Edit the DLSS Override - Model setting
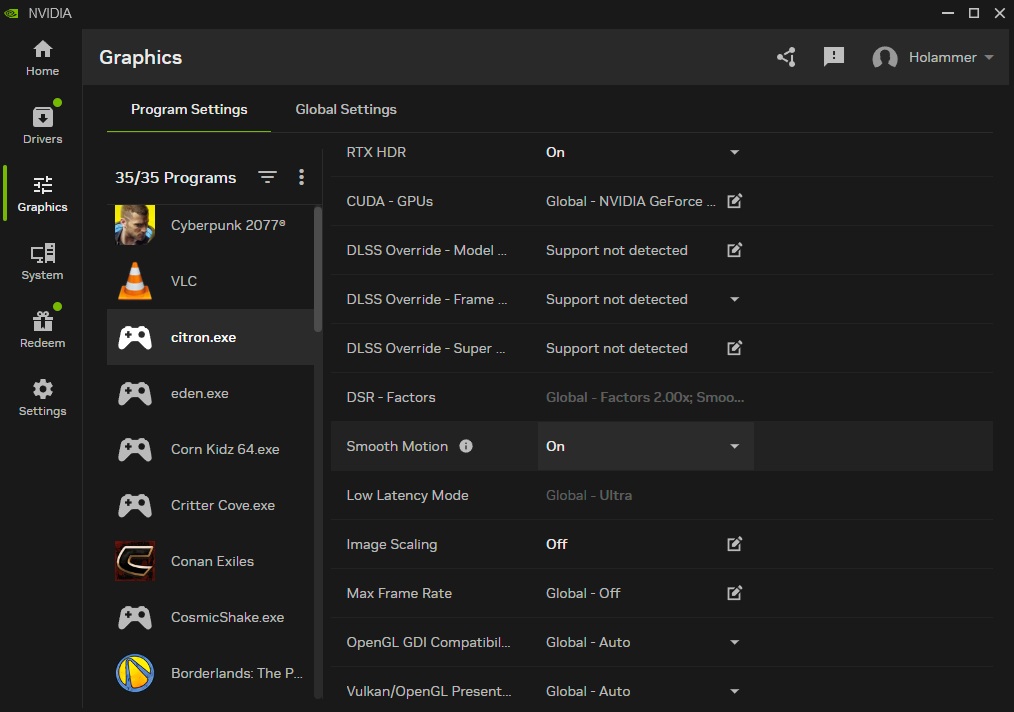 pos(734,250)
